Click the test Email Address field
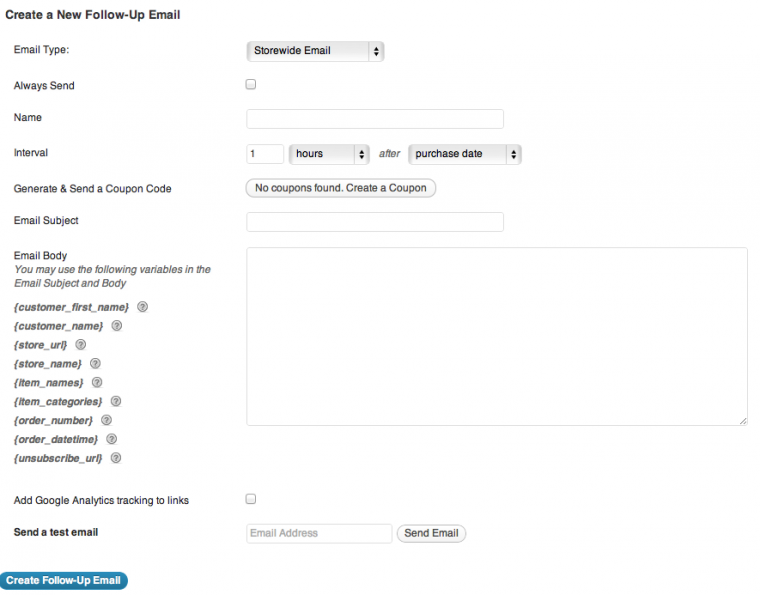Screen dimensions: 760x595 (319, 534)
